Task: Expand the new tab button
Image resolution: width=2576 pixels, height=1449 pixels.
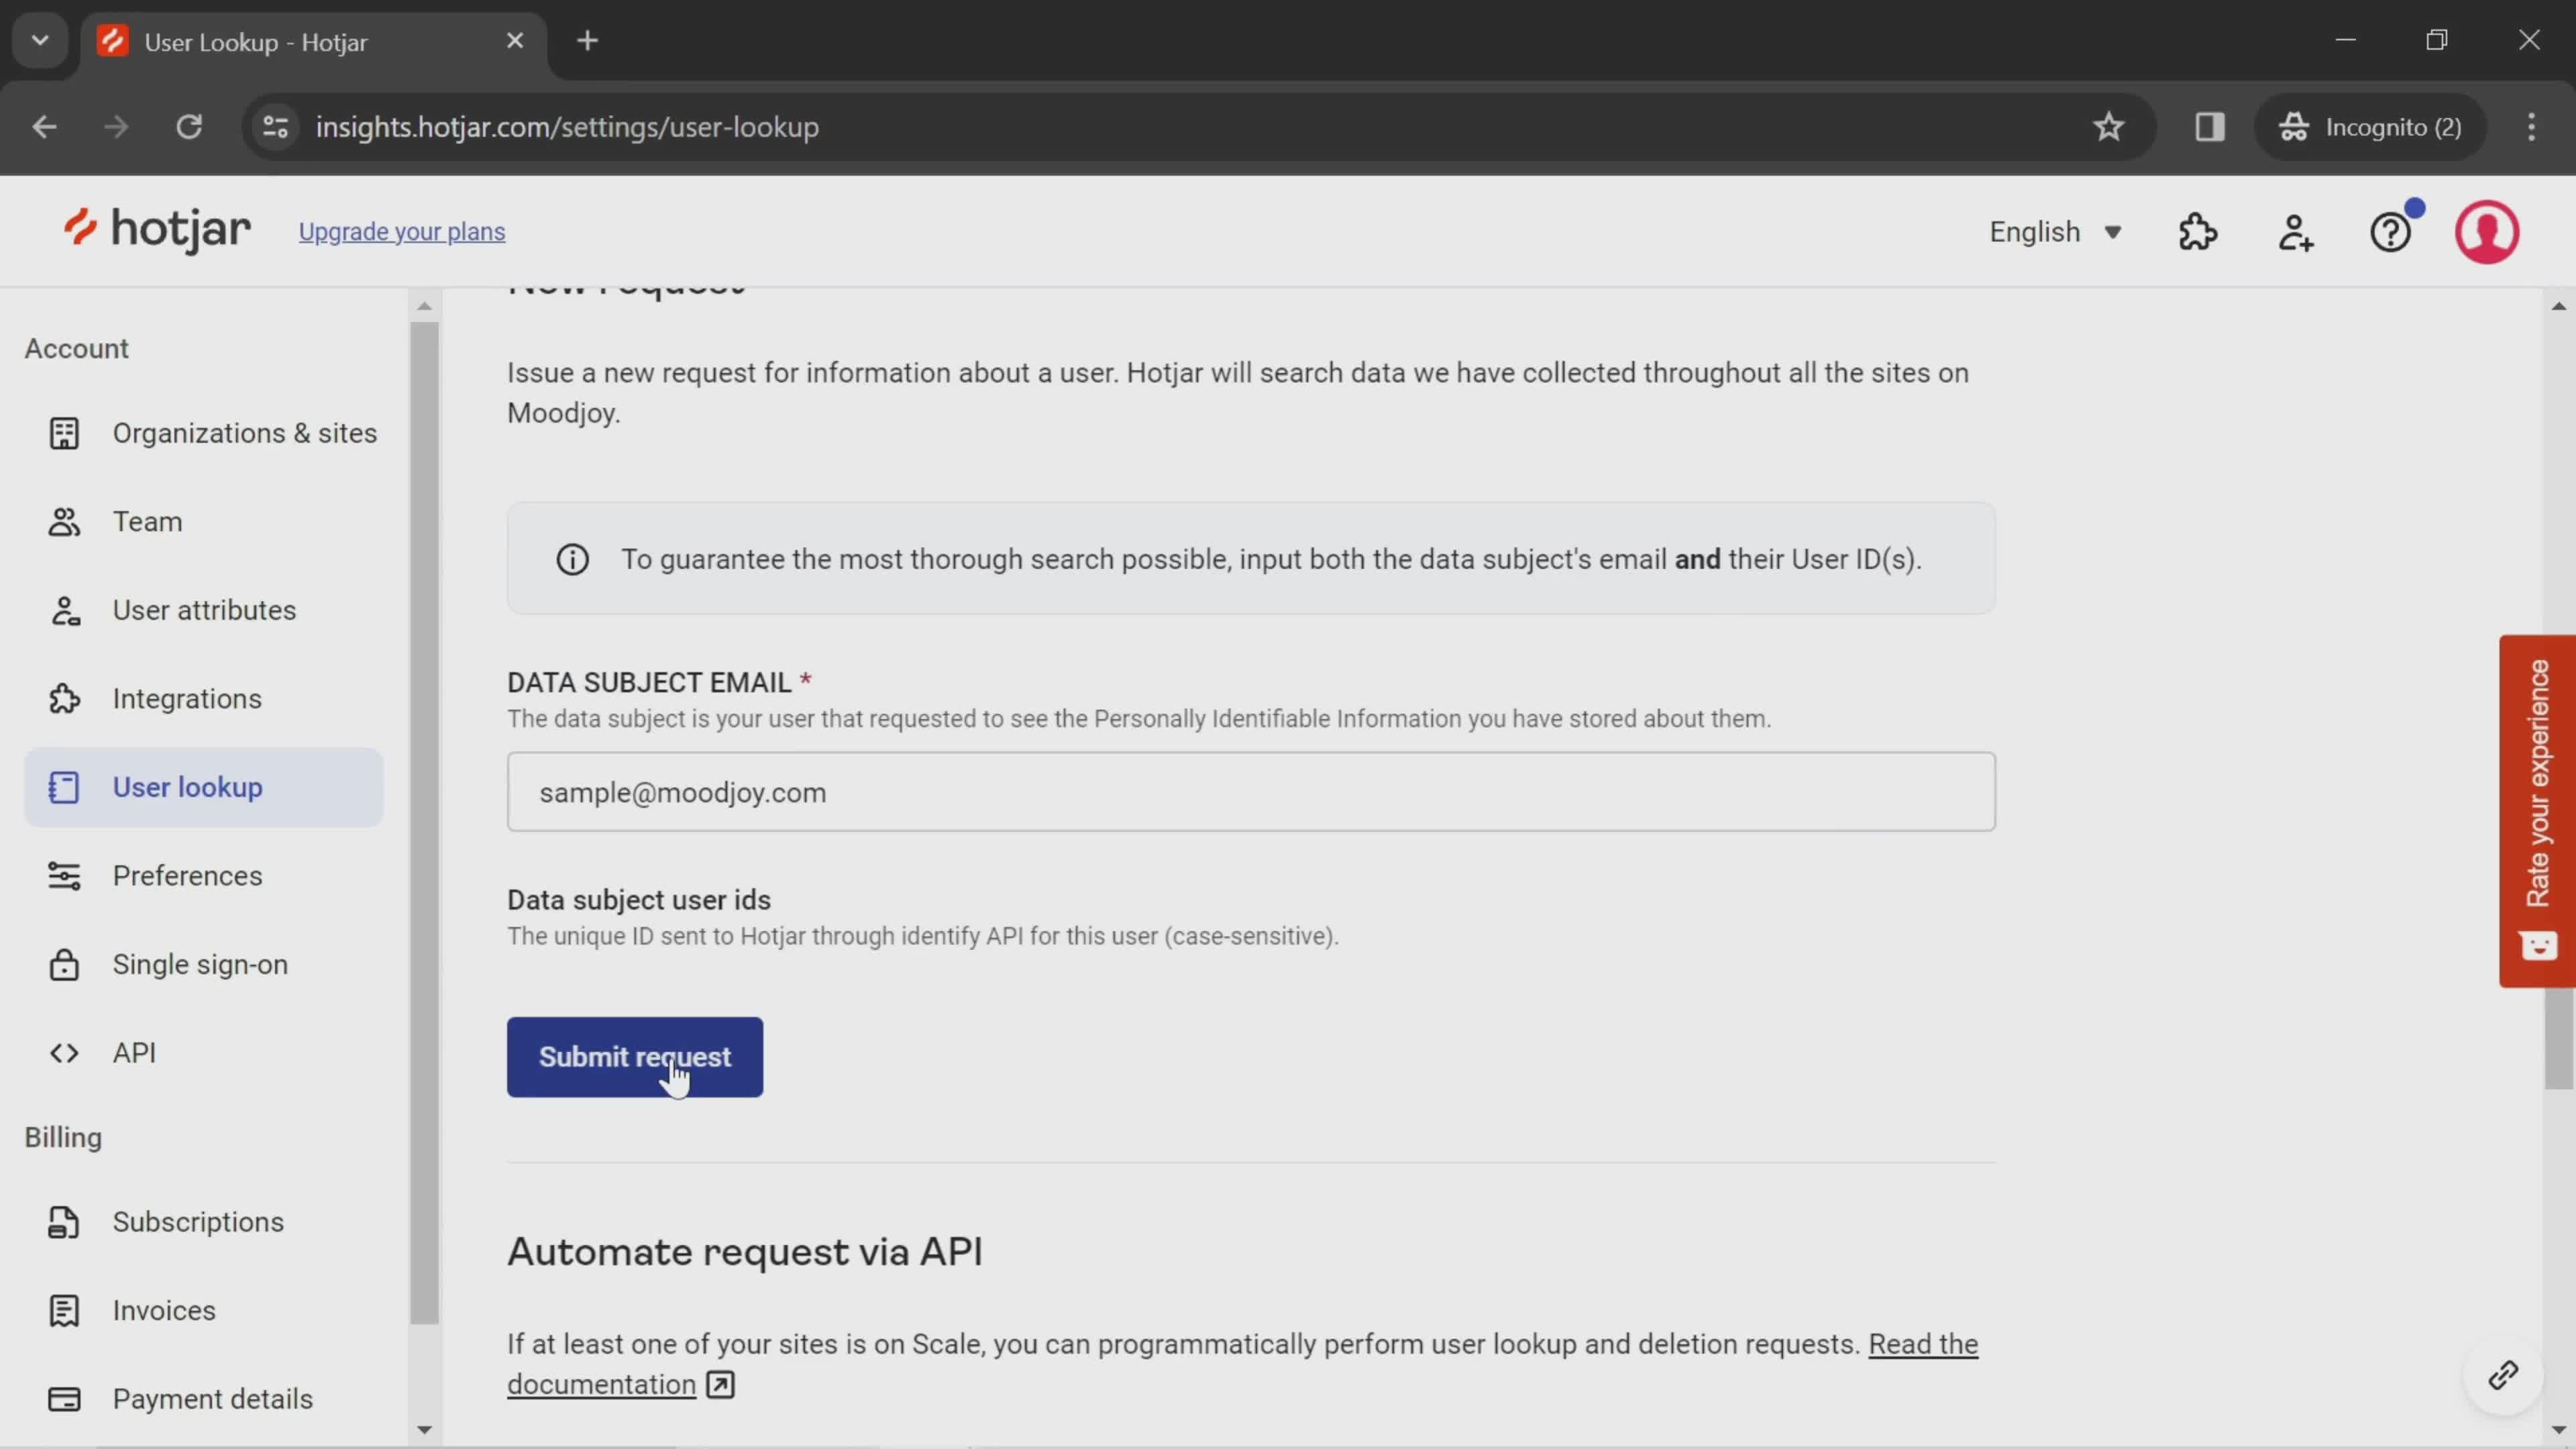Action: 588,39
